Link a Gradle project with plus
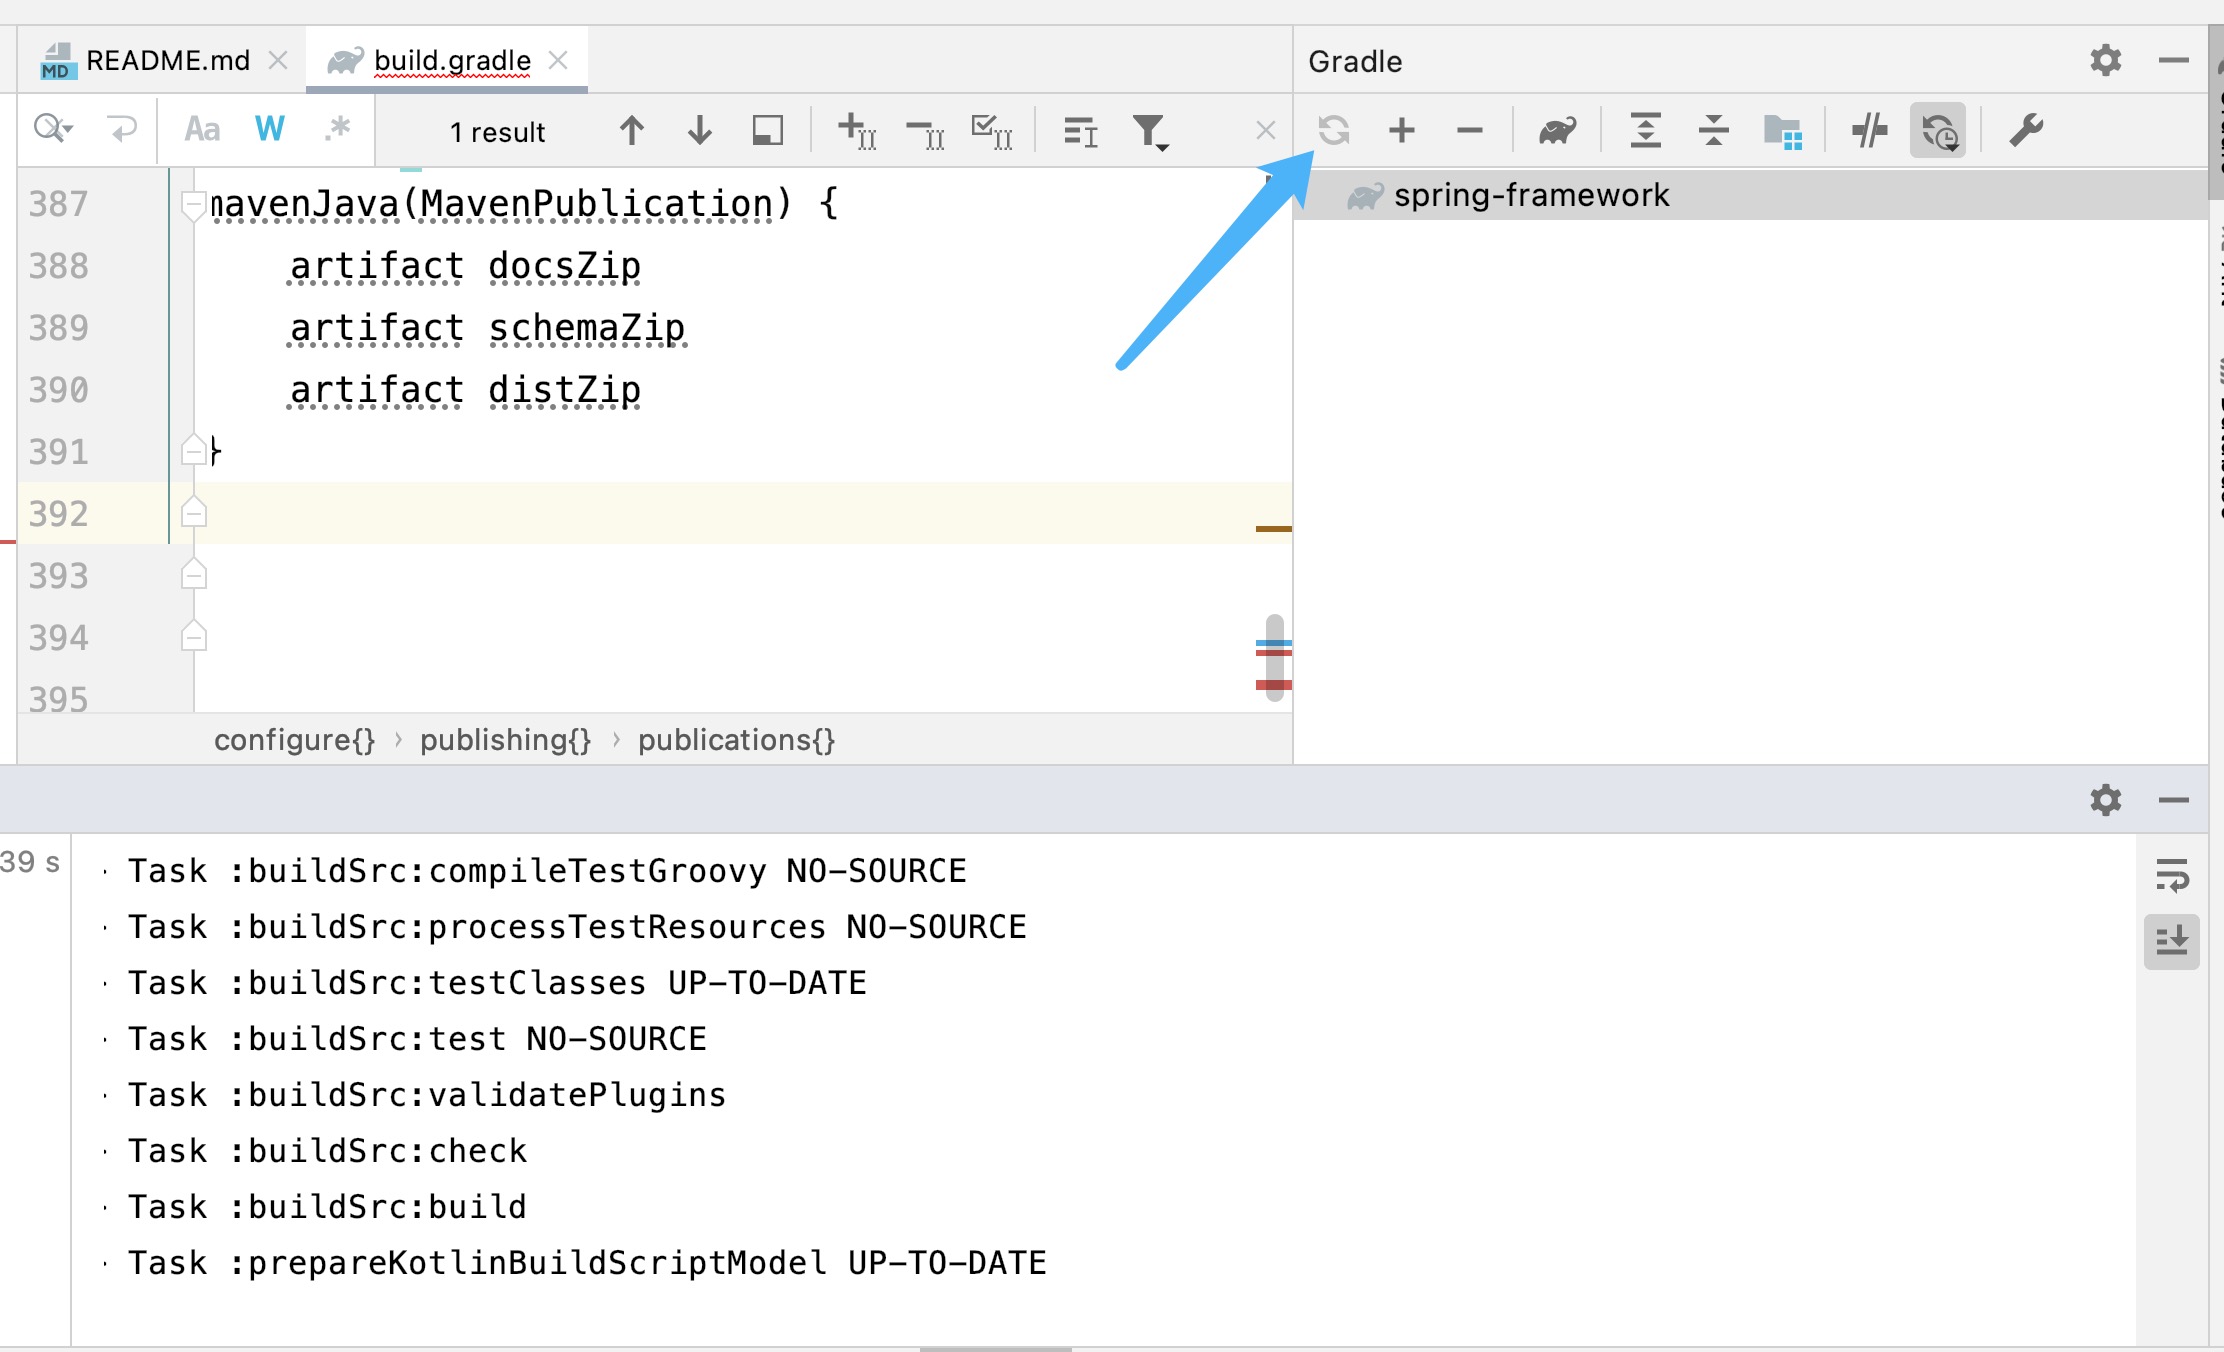 coord(1402,130)
